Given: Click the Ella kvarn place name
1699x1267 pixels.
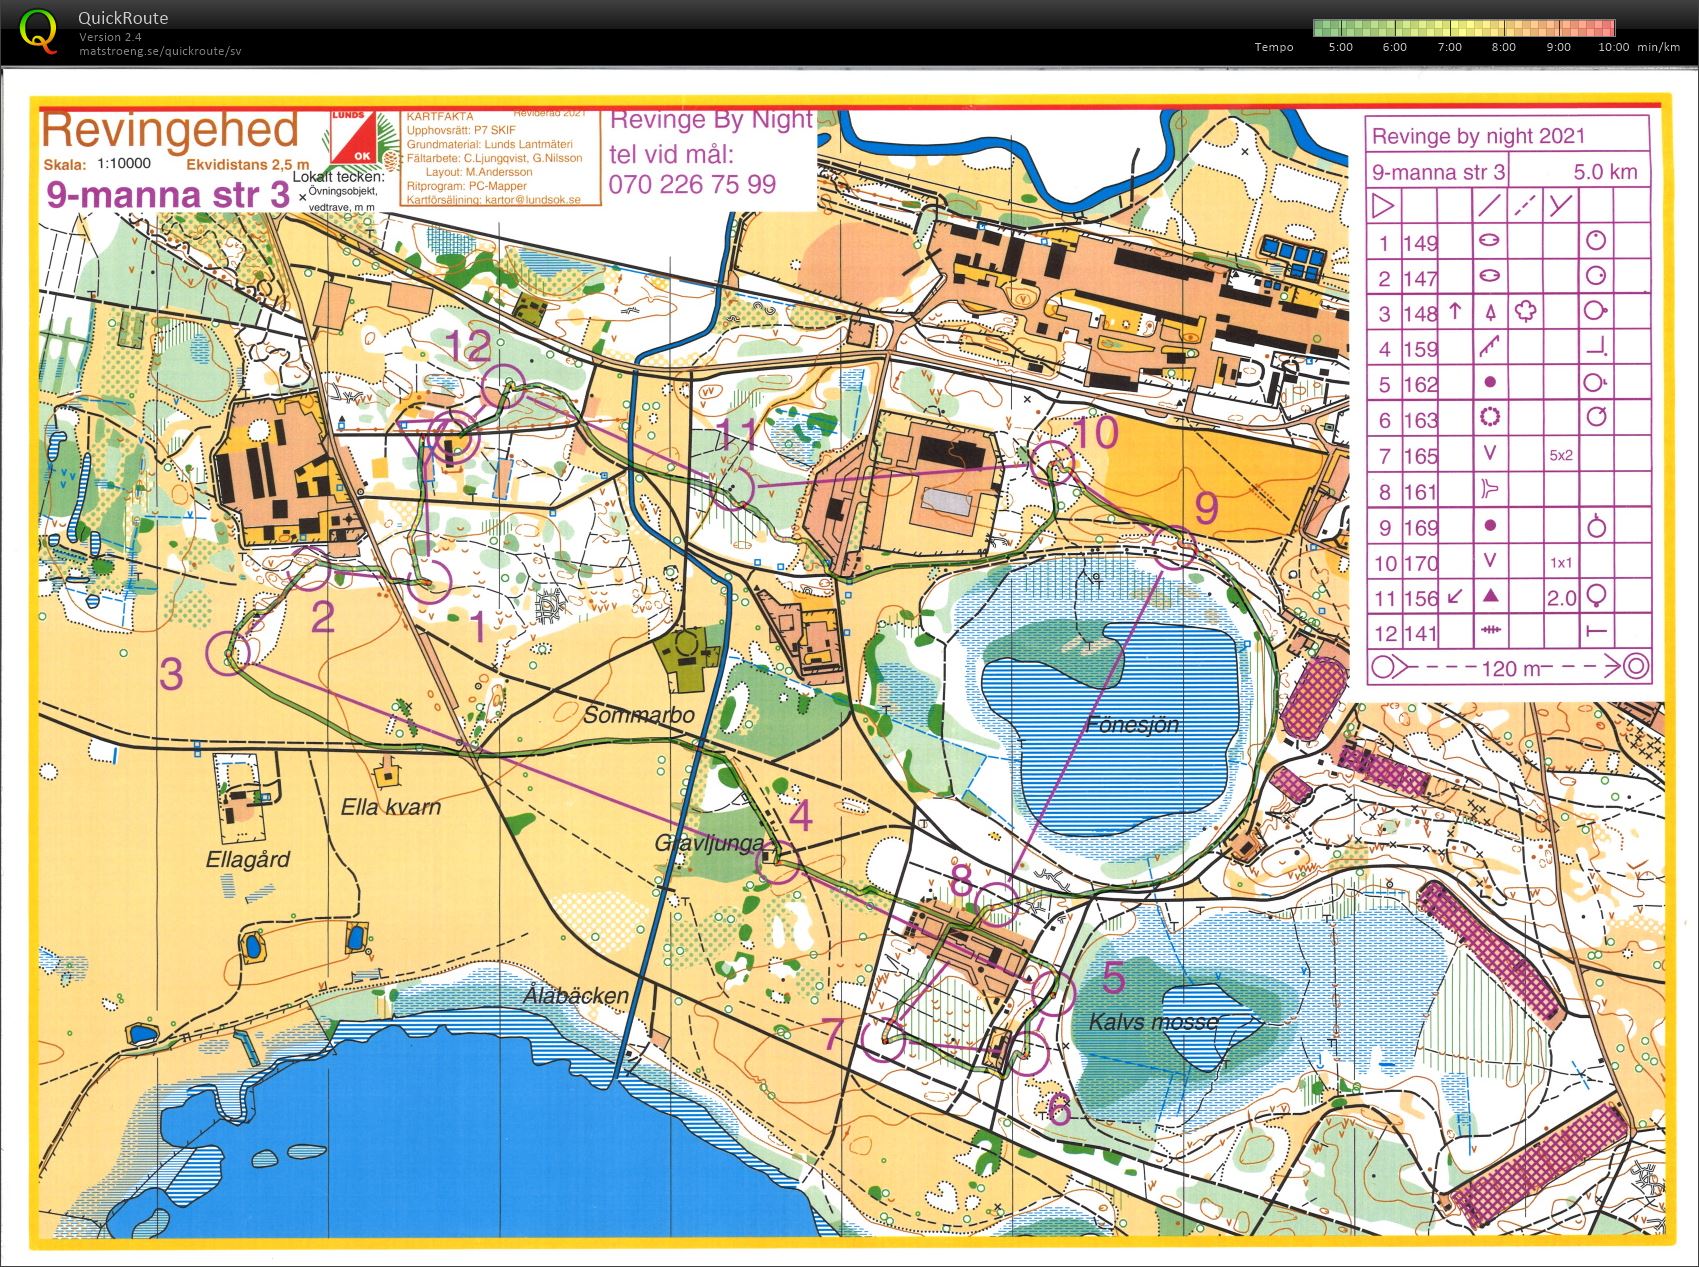Looking at the screenshot, I should click(391, 807).
